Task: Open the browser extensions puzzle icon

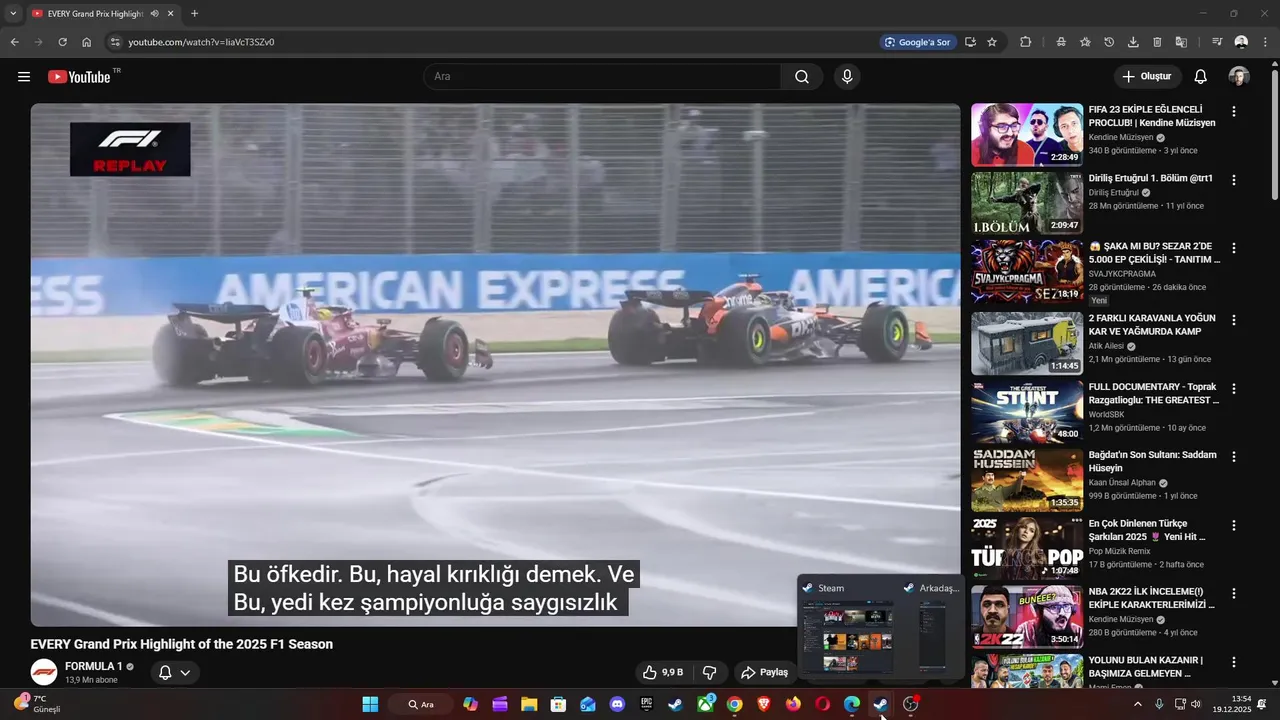Action: pos(1026,42)
